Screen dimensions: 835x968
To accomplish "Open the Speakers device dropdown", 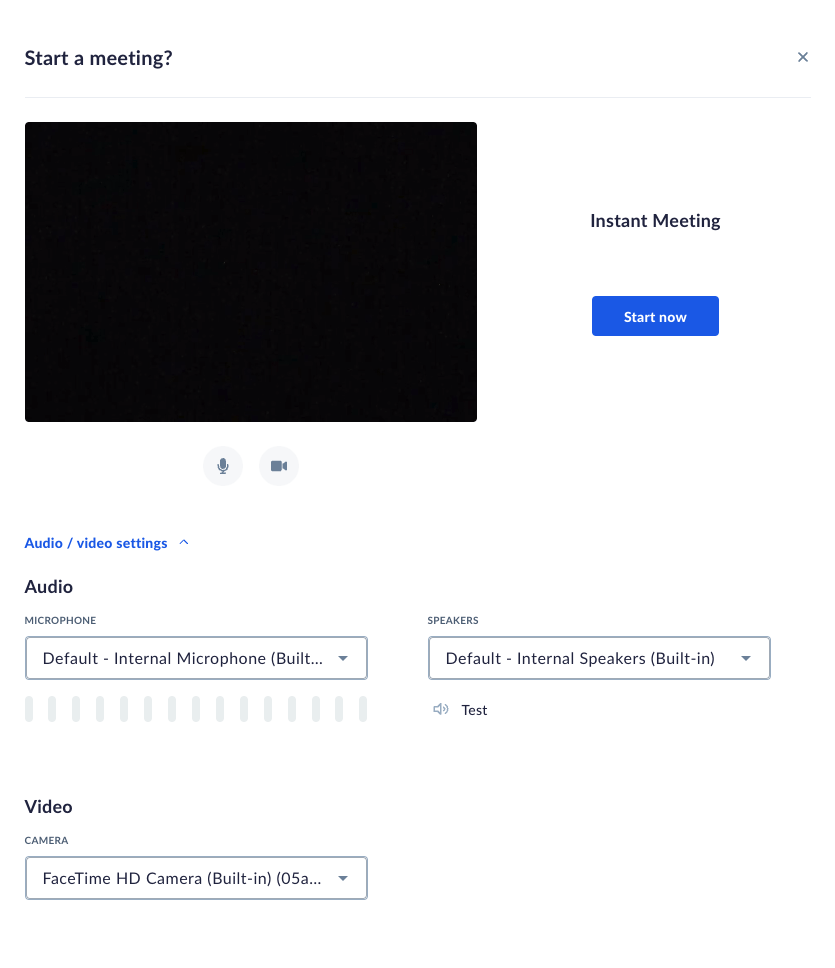I will pos(599,658).
